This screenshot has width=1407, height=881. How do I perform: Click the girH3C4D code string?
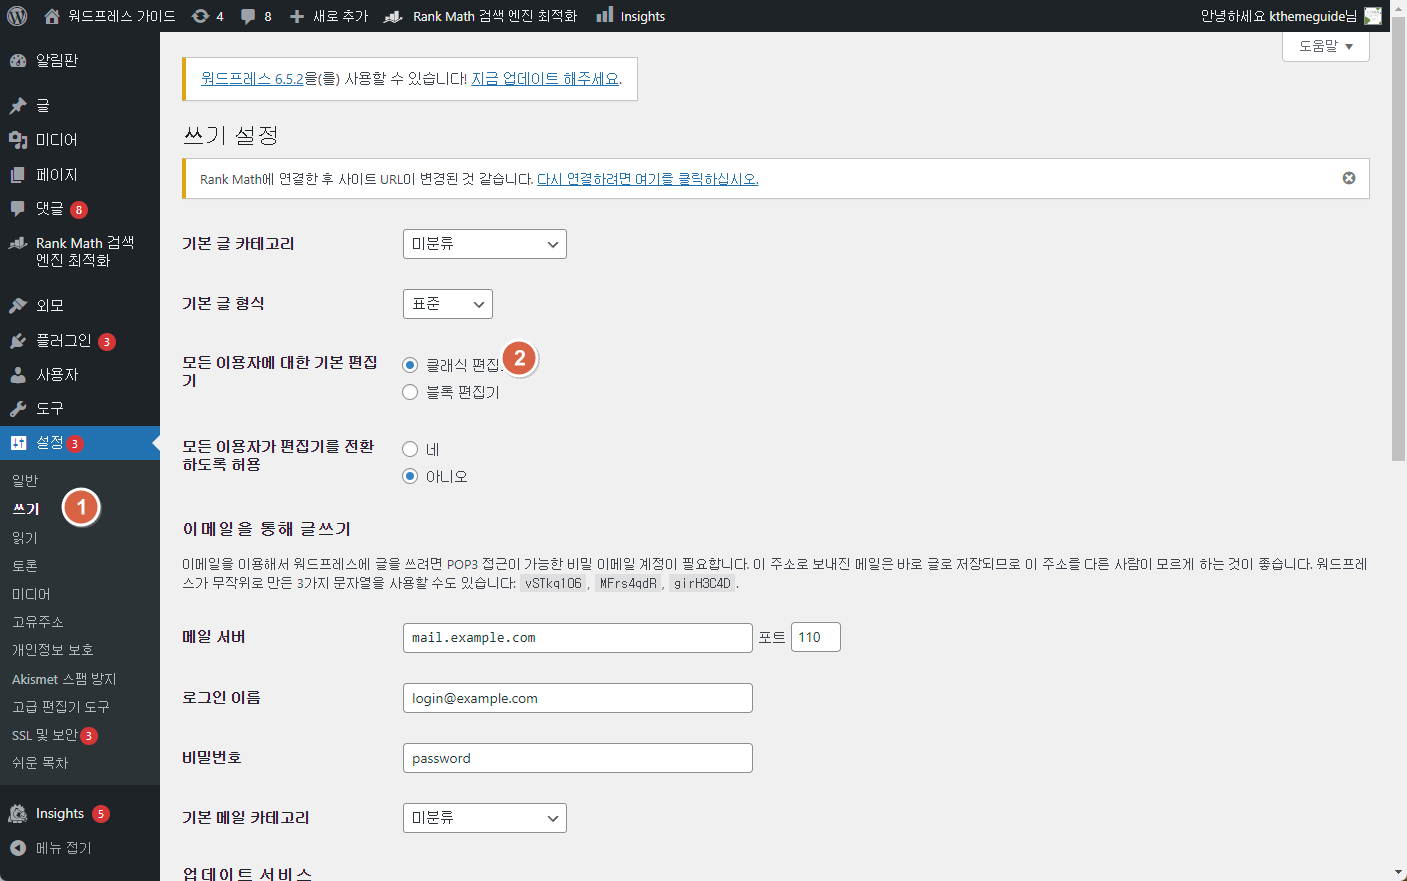(x=702, y=583)
